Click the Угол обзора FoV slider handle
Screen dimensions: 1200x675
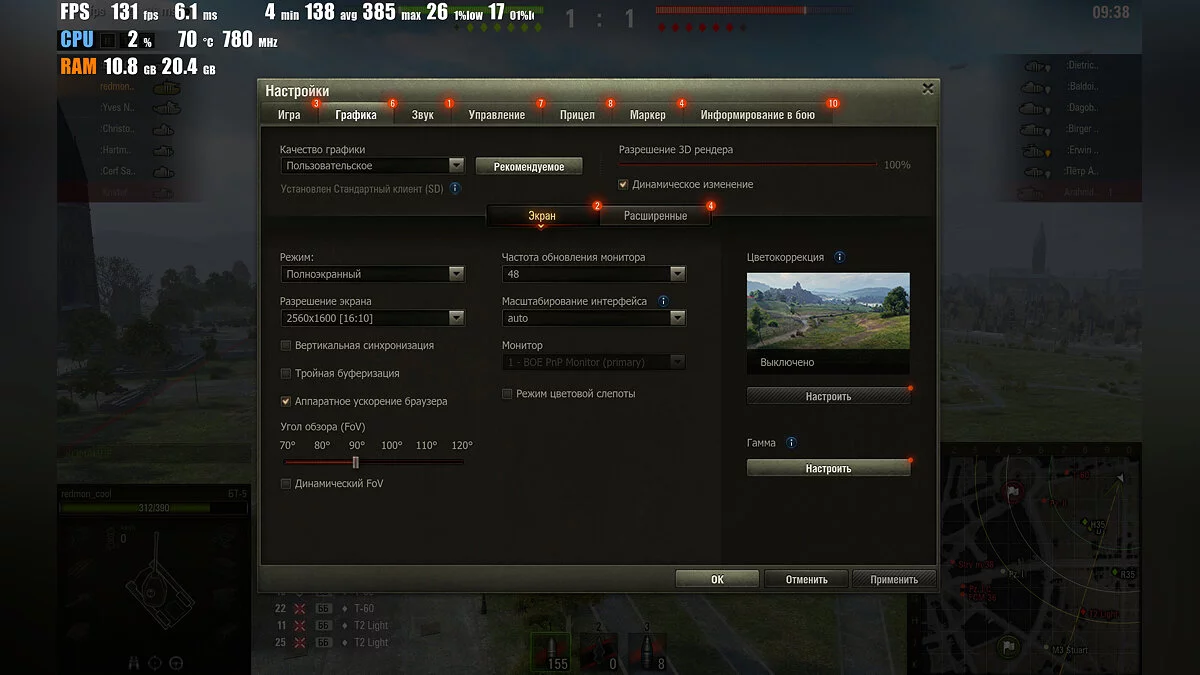click(x=355, y=462)
